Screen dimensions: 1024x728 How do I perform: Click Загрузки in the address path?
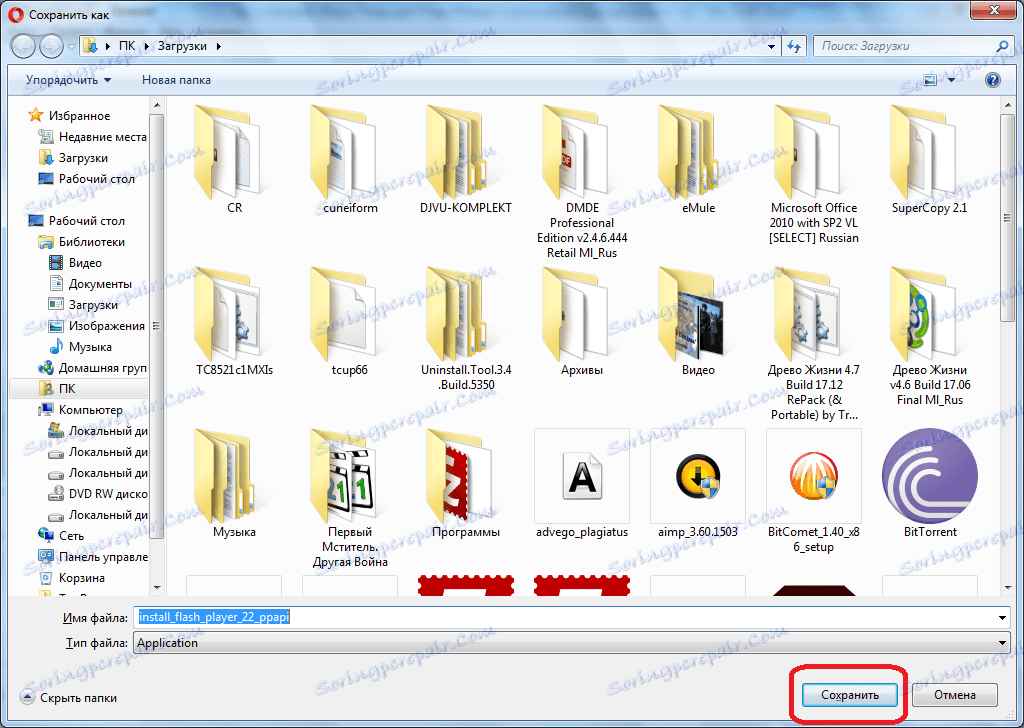click(182, 46)
